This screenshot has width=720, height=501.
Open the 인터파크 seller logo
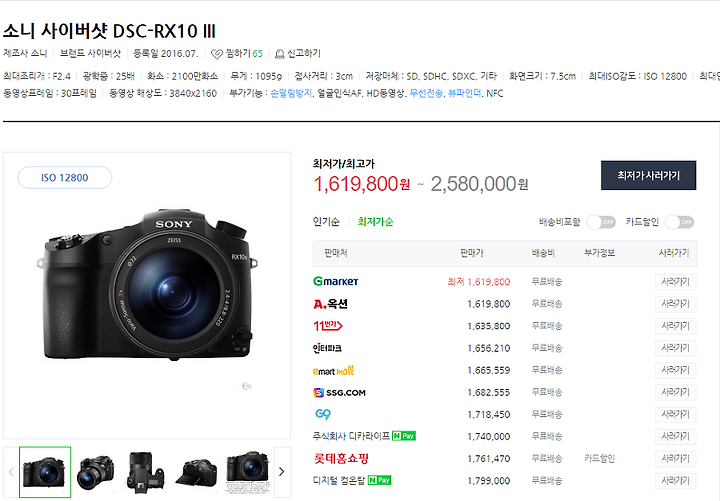(327, 348)
